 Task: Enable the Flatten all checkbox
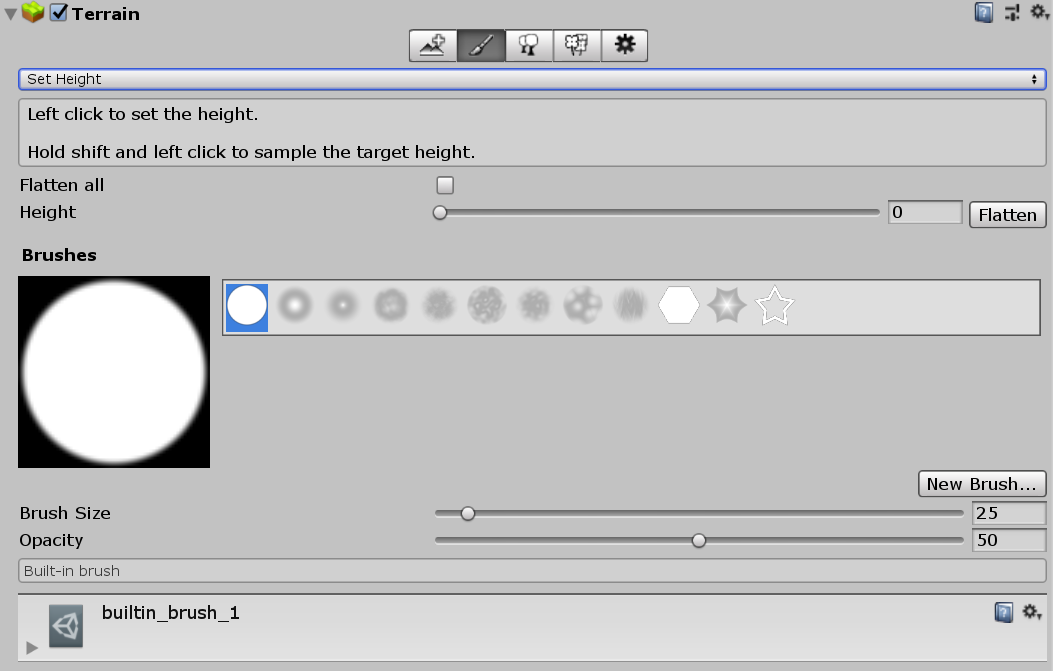pos(445,185)
